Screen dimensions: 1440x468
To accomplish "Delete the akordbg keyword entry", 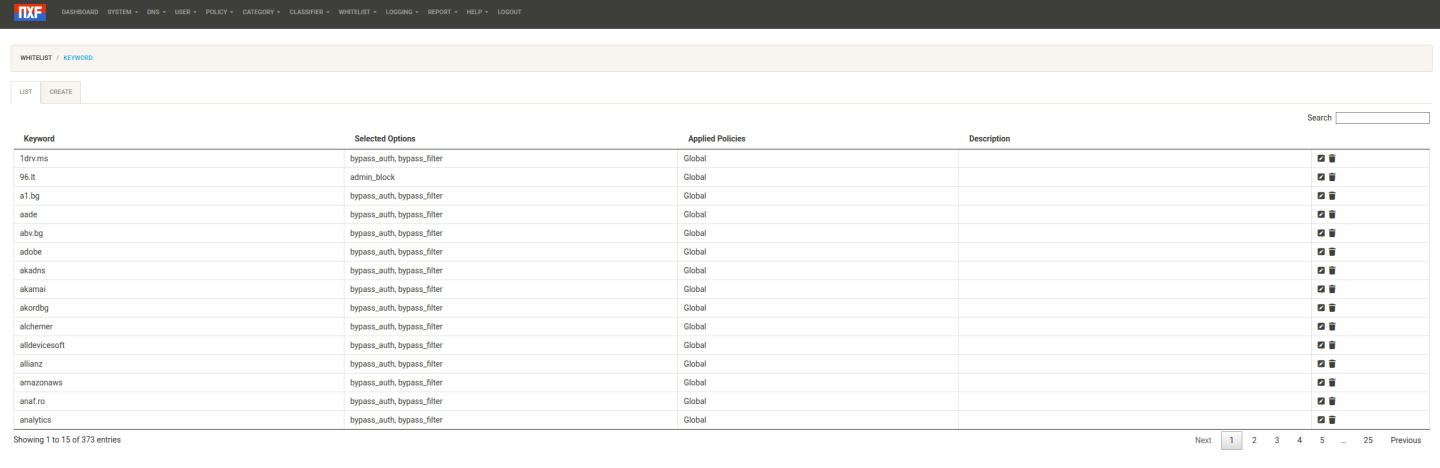I will 1332,308.
